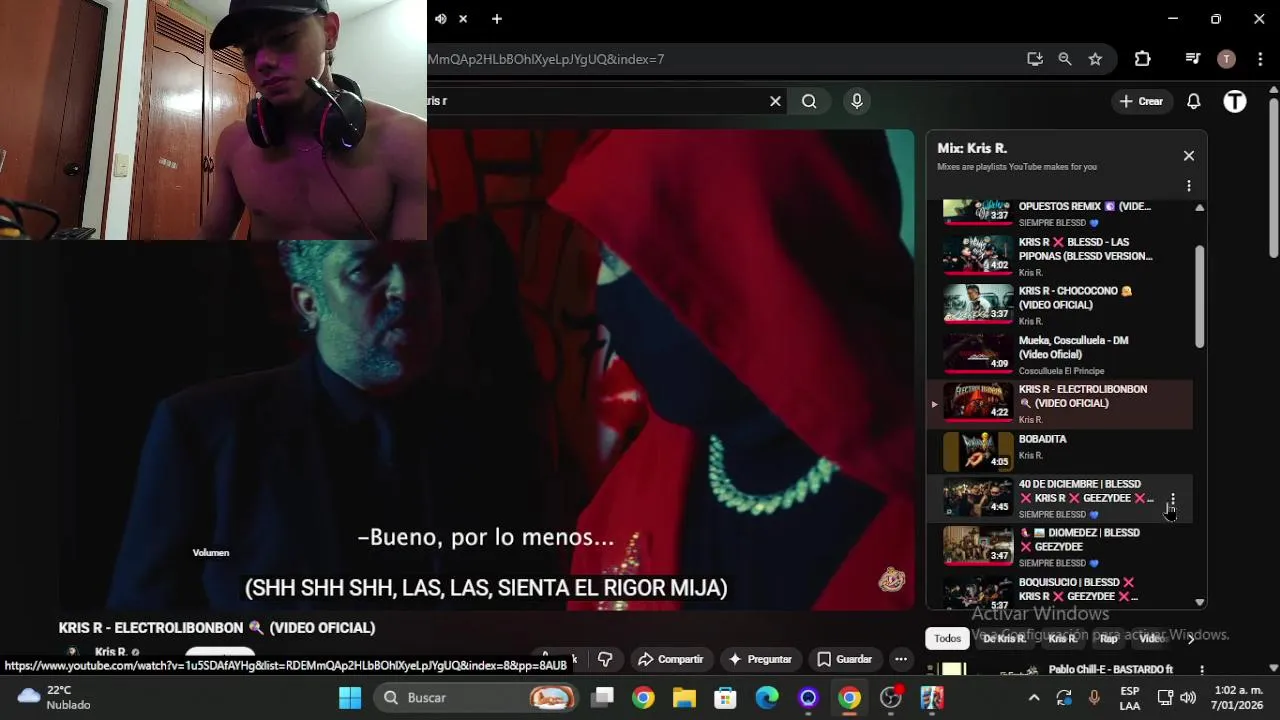Click the Compartir button
This screenshot has width=1280, height=720.
pyautogui.click(x=670, y=659)
